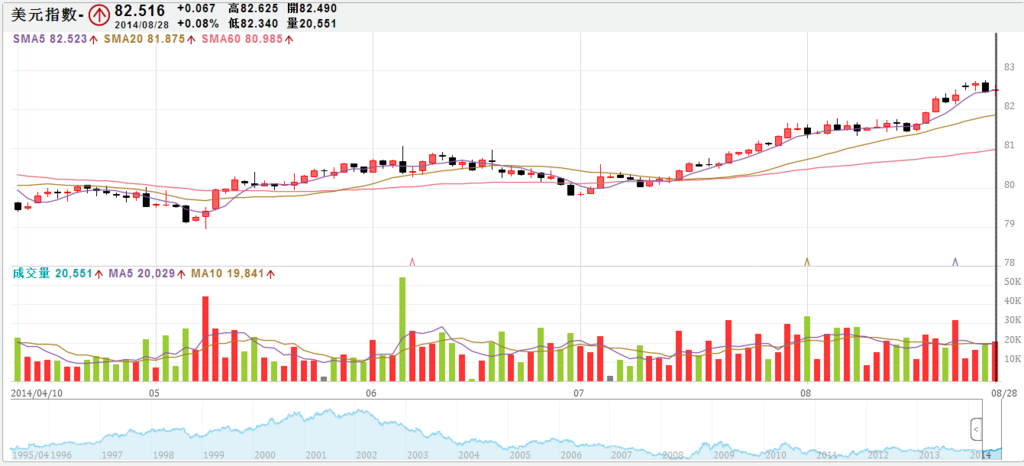Click the SMA5 82.523 legend label

point(50,39)
